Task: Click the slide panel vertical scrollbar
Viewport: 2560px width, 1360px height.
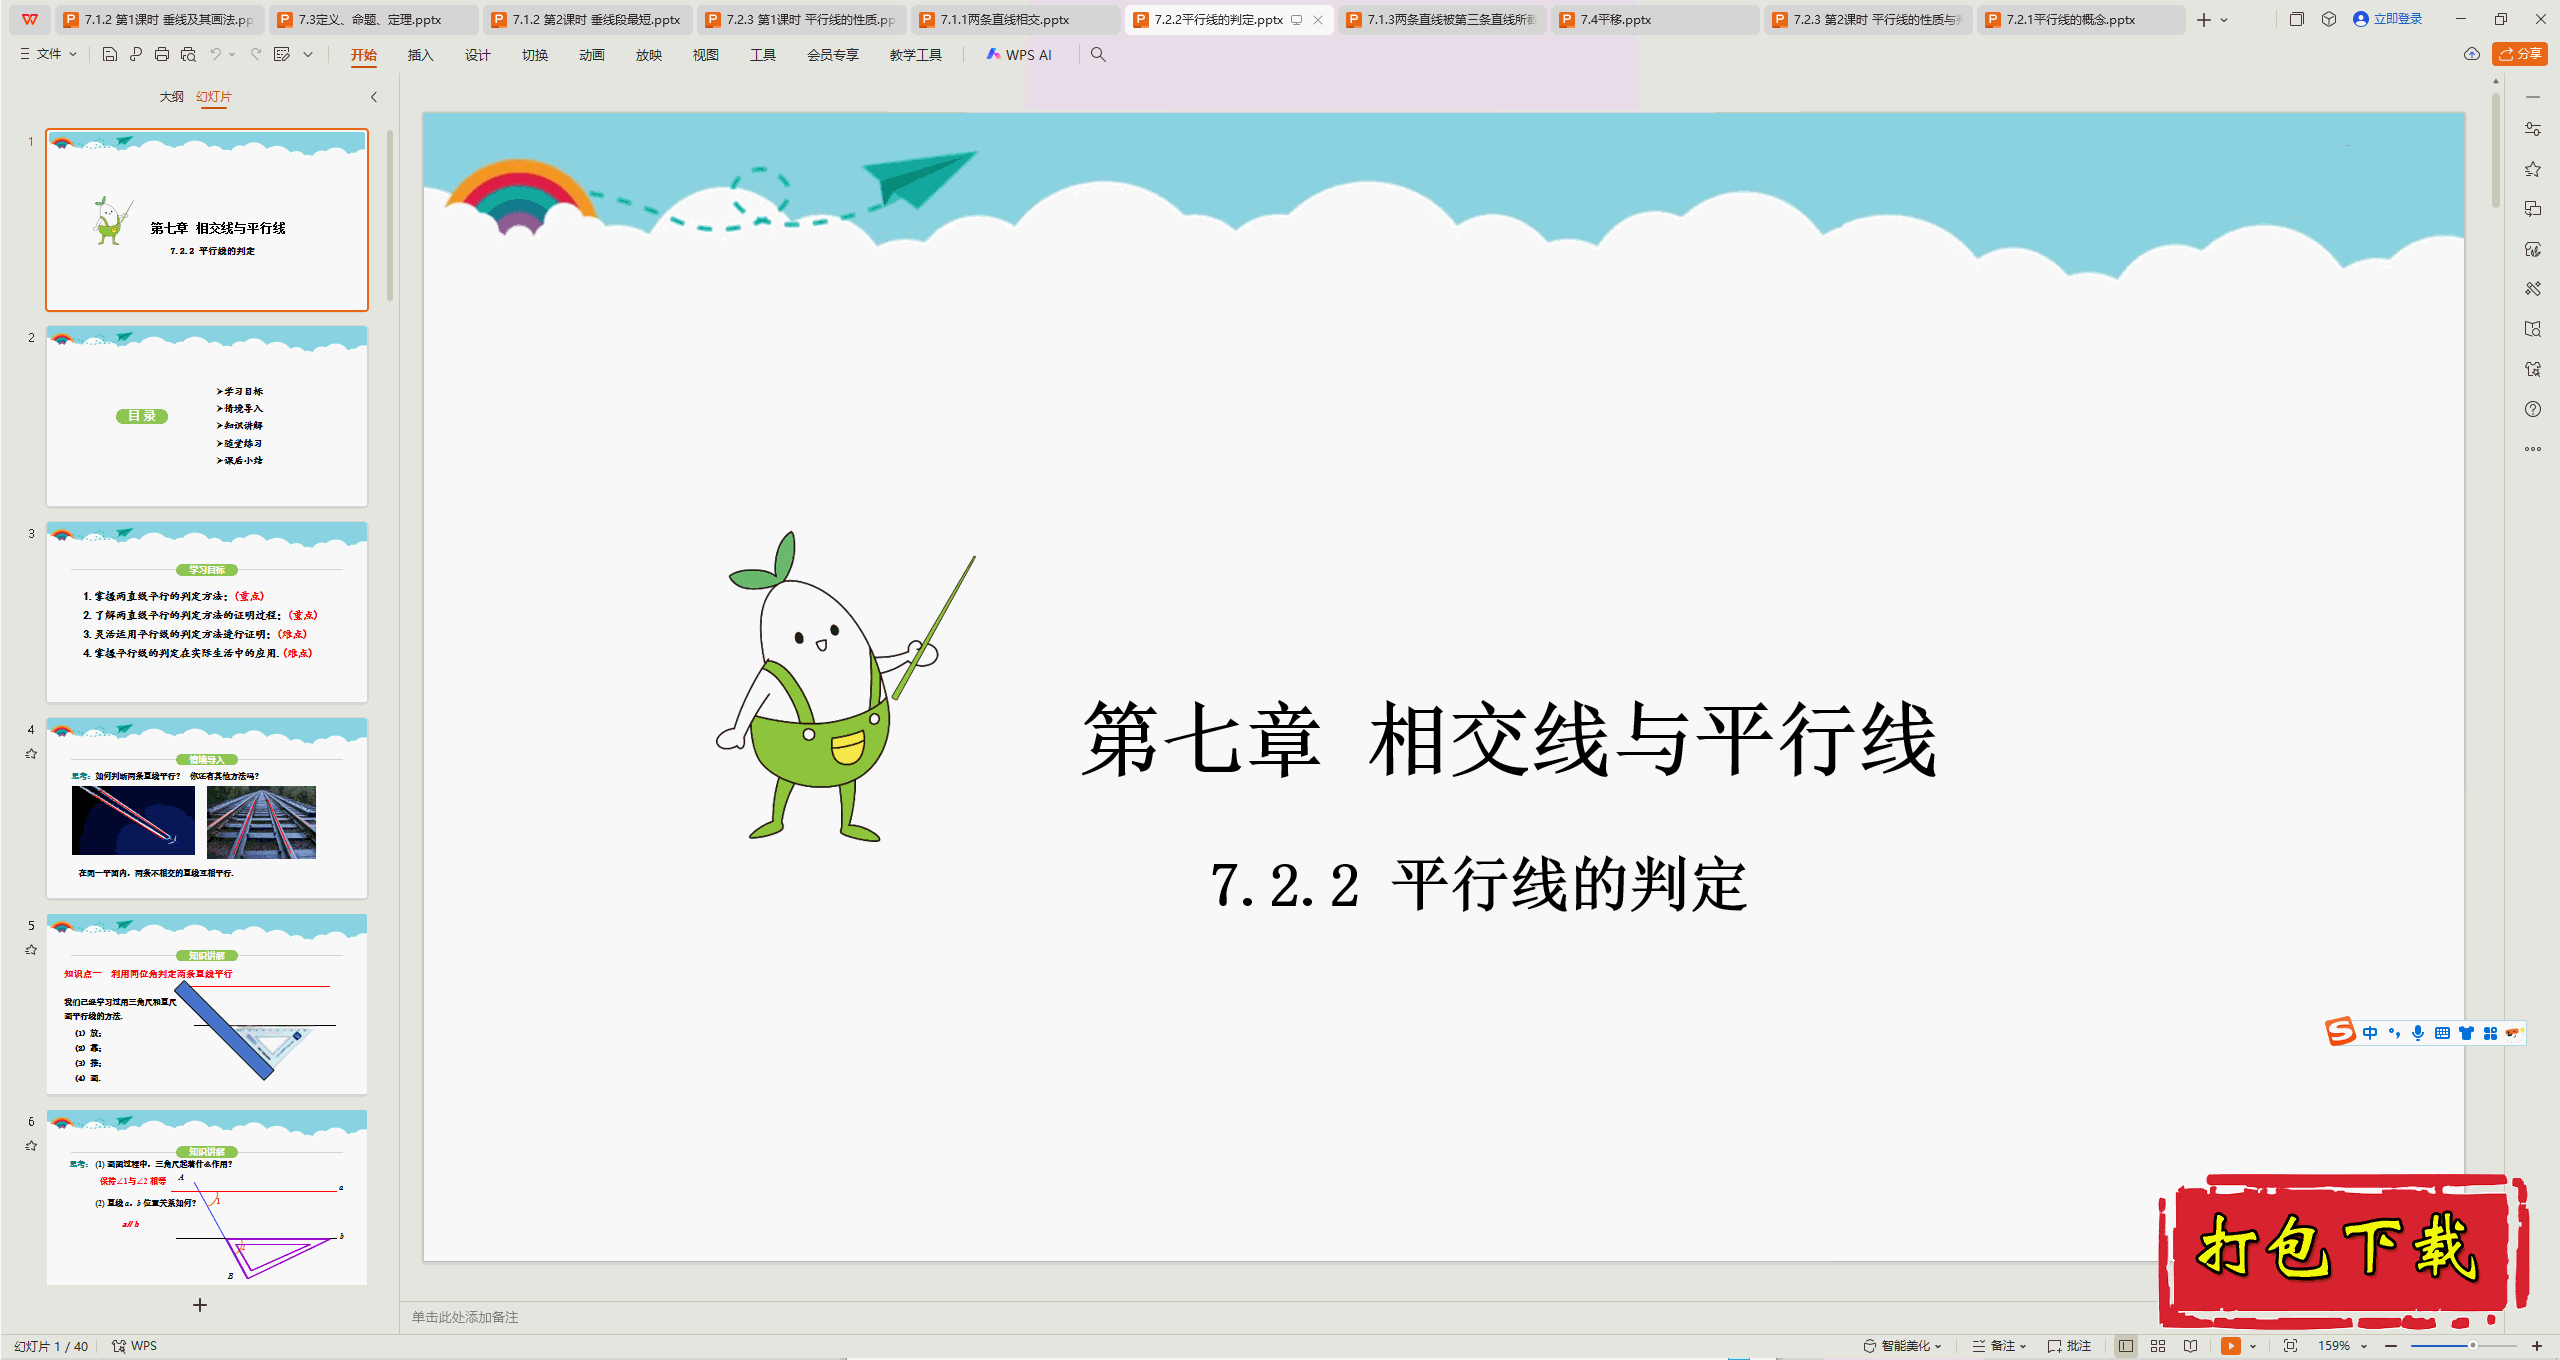Action: 390,215
